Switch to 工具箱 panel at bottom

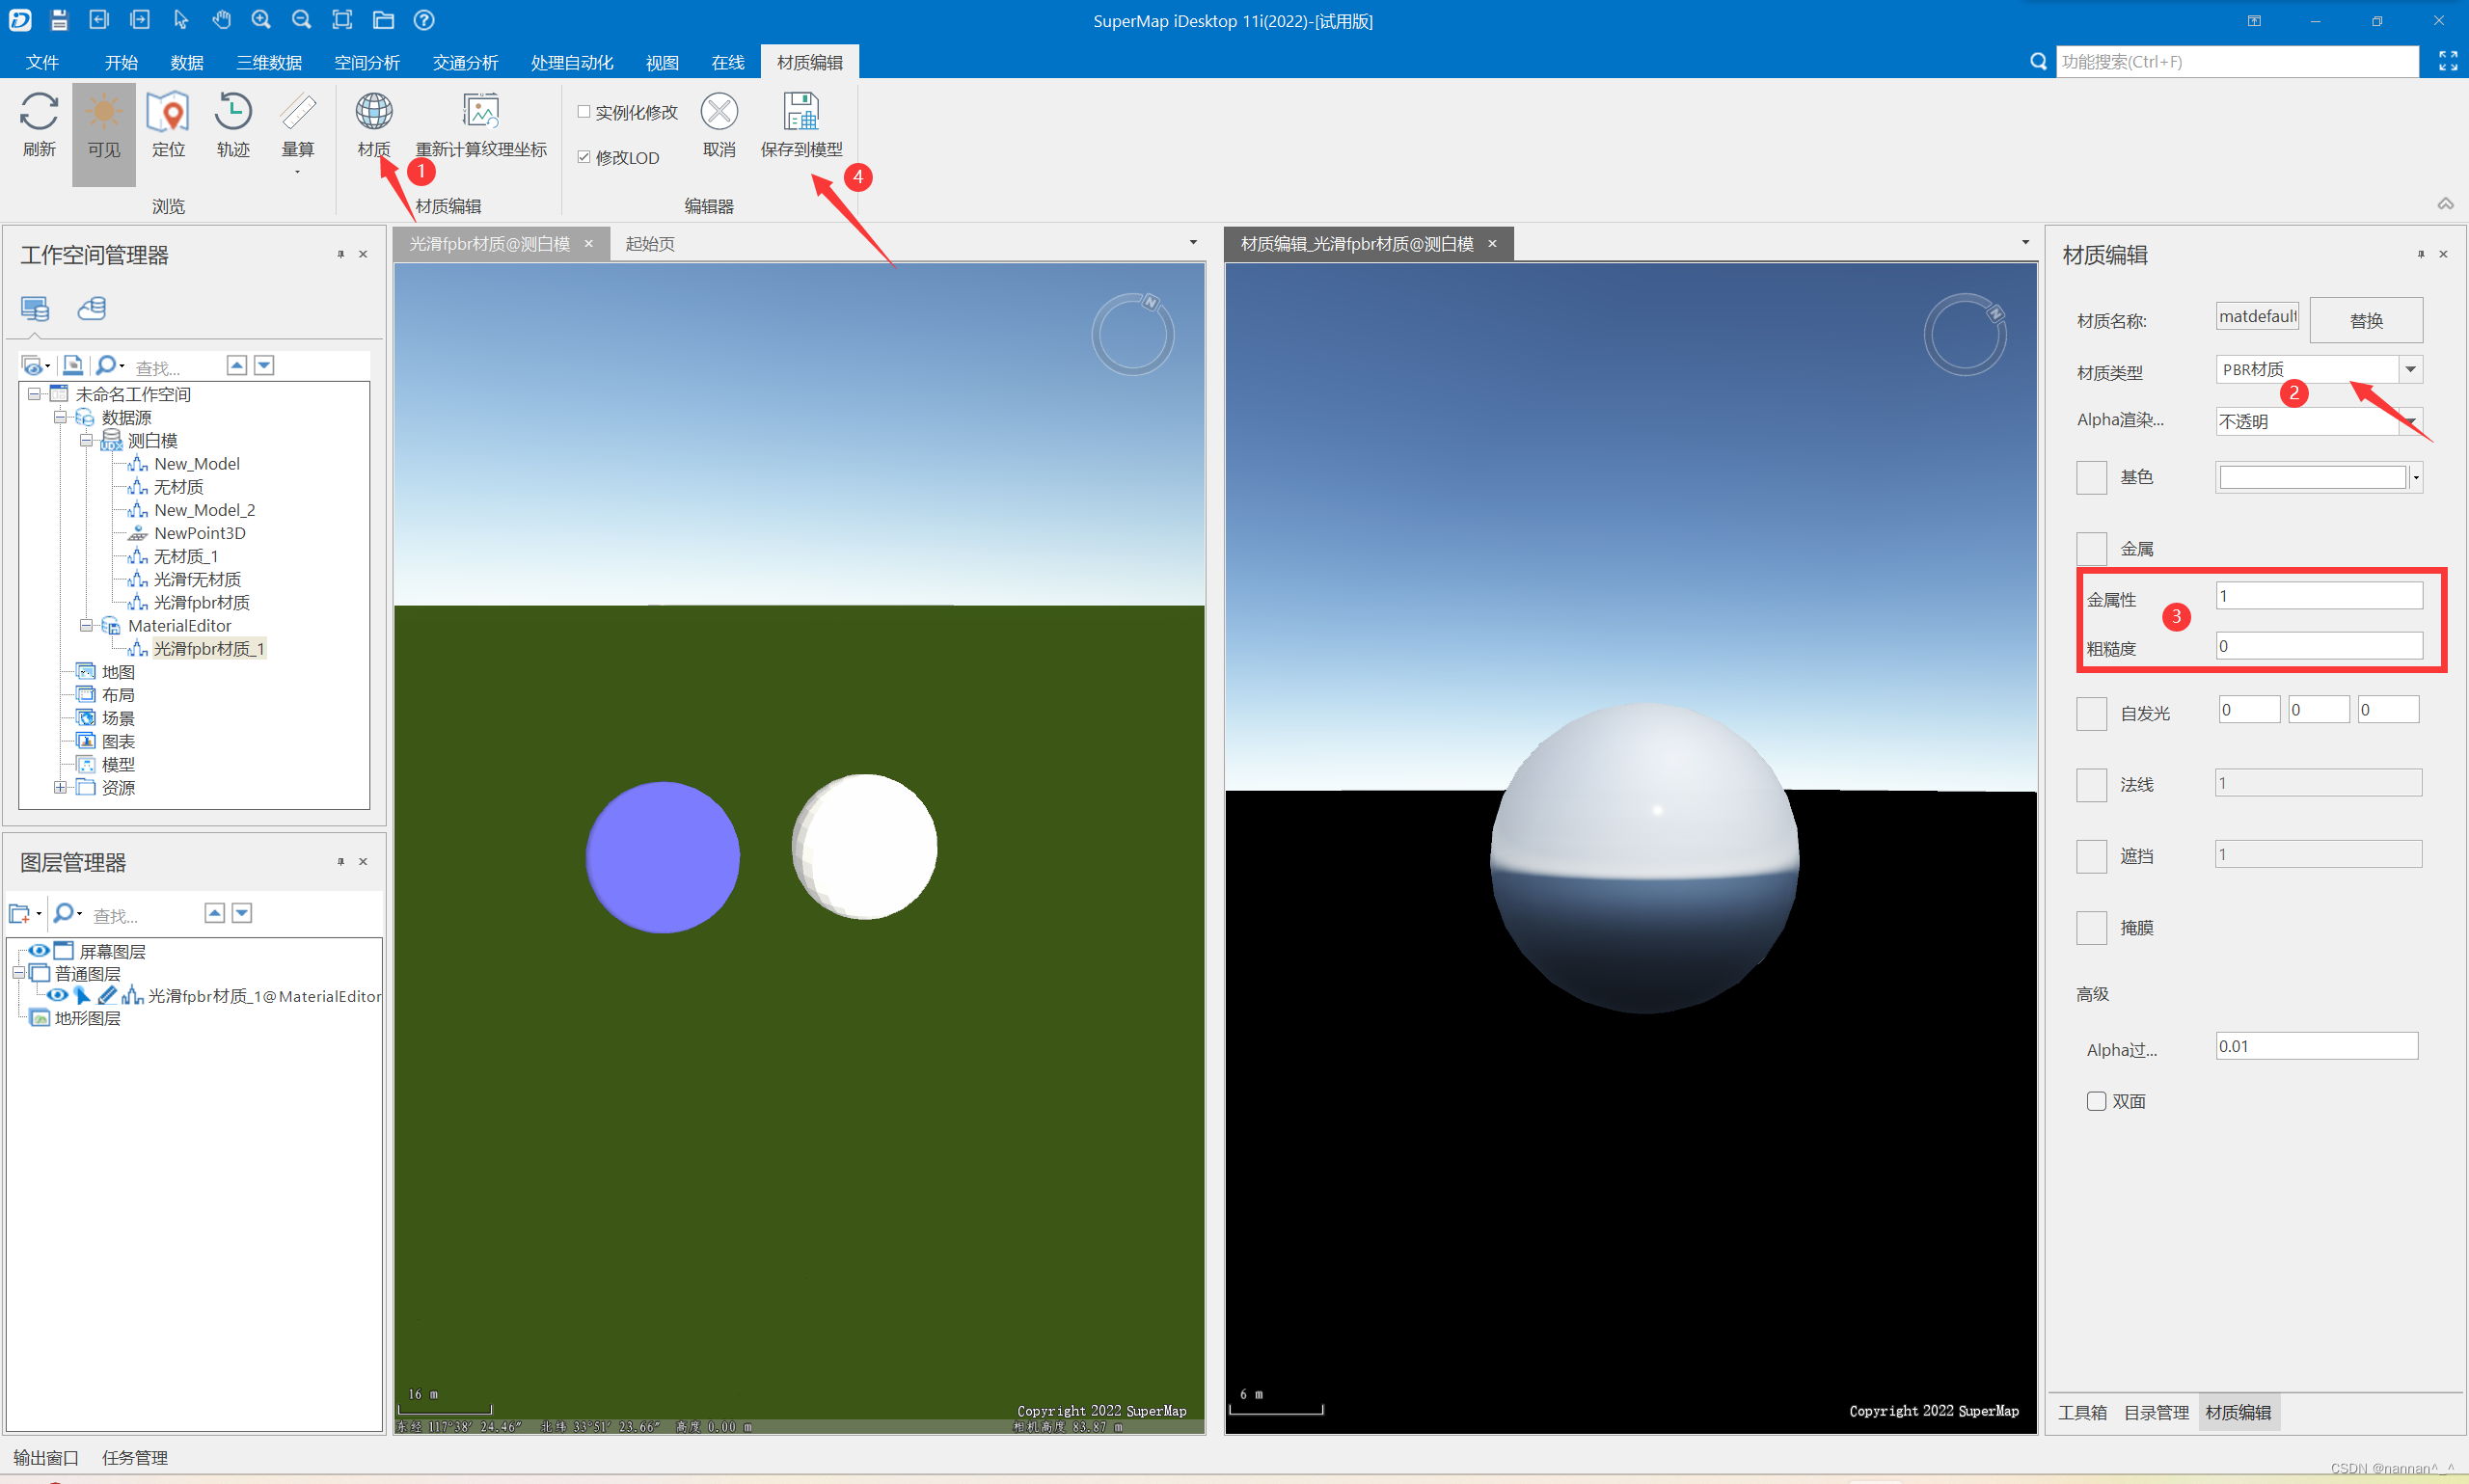[2082, 1412]
